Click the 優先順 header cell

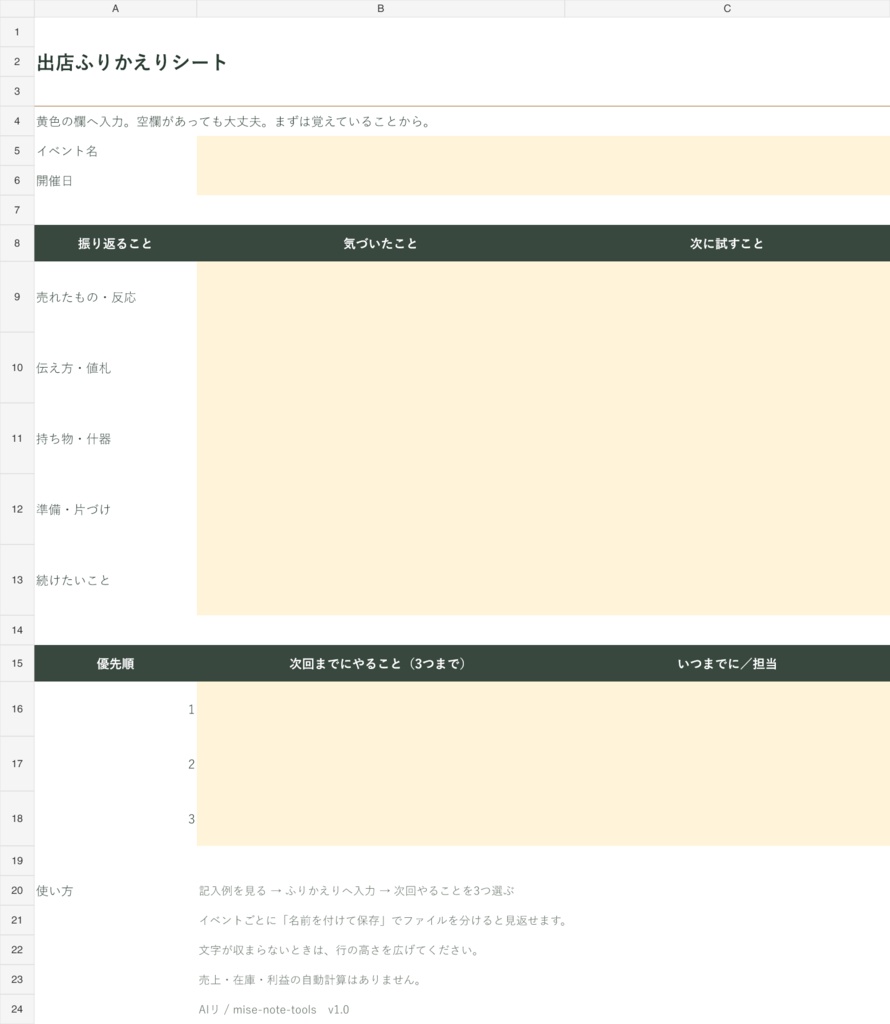tap(115, 664)
